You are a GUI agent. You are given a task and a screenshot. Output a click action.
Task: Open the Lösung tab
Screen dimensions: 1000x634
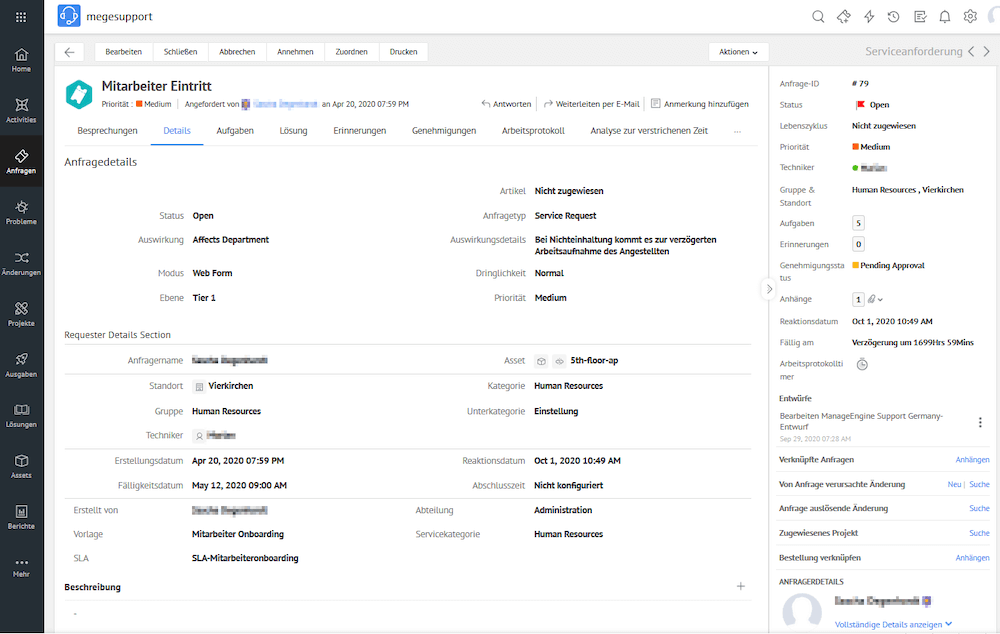tap(293, 131)
